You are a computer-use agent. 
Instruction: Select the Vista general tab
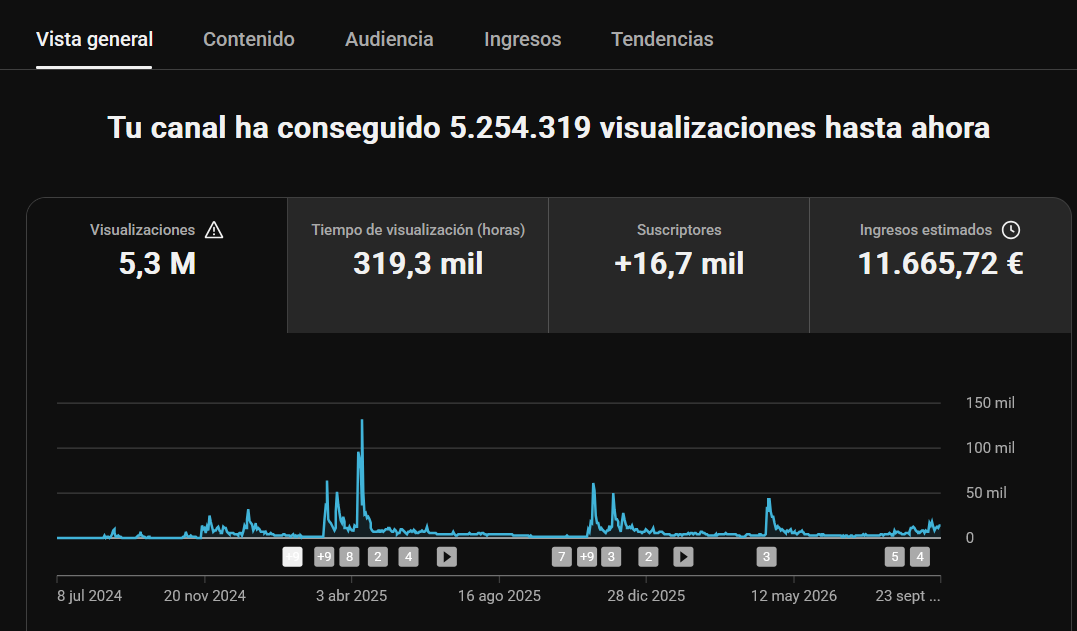[x=94, y=39]
